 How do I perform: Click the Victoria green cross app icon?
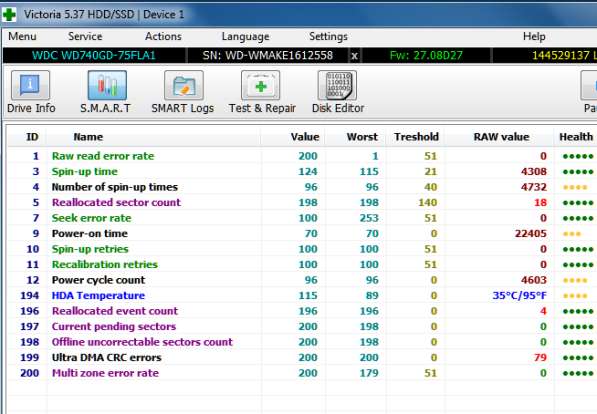point(9,15)
